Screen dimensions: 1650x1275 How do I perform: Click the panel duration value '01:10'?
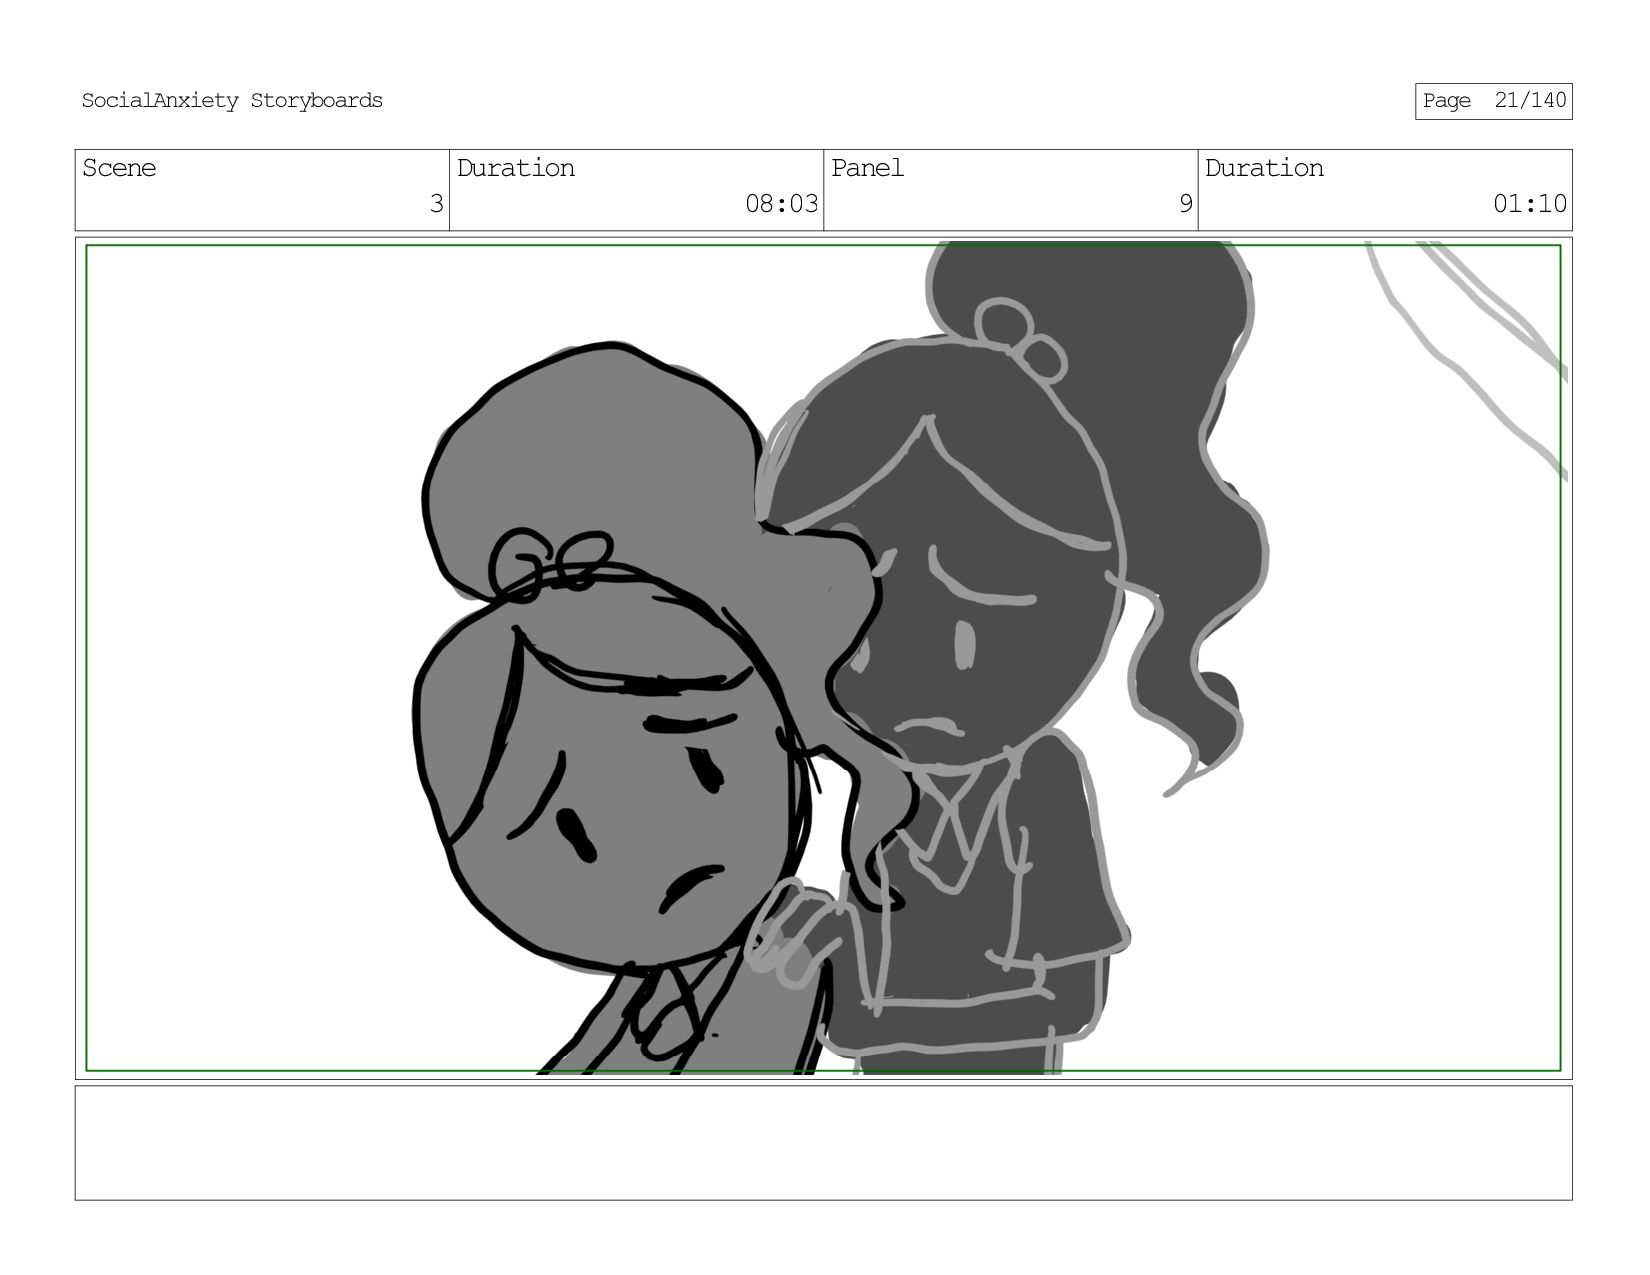1530,204
